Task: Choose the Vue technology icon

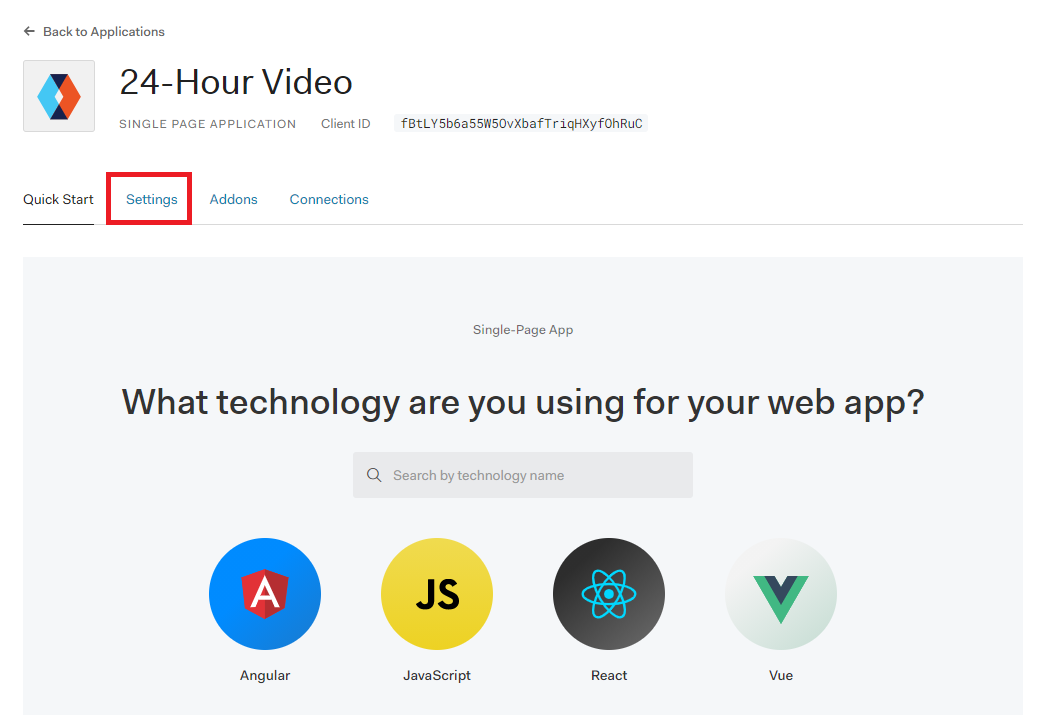Action: (x=781, y=594)
